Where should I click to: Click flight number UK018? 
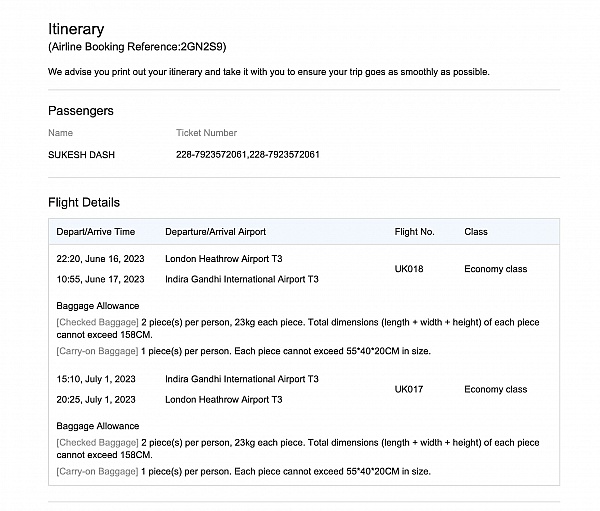[409, 269]
